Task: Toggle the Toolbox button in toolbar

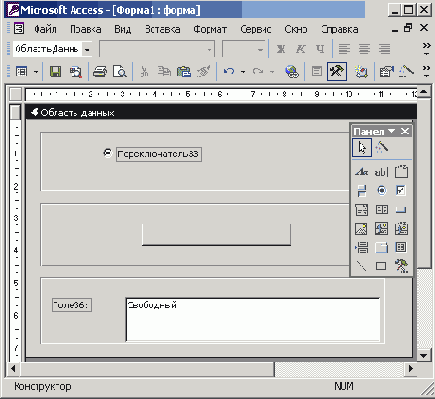Action: tap(337, 71)
